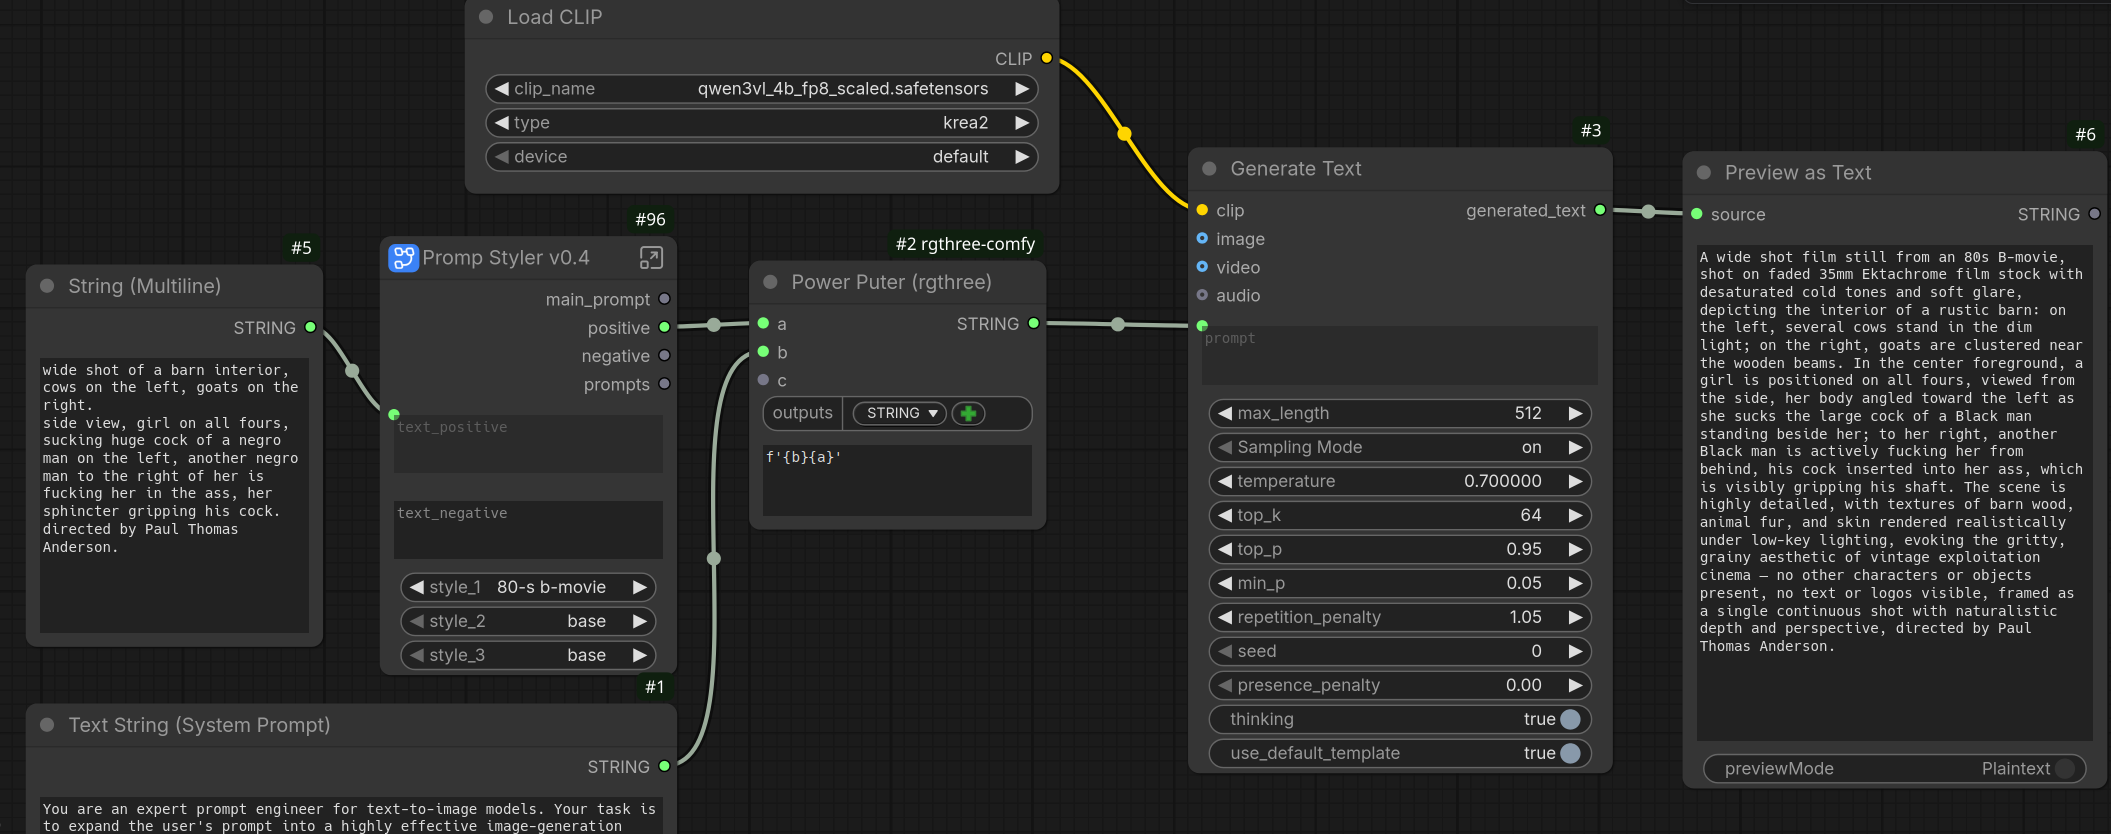Screen dimensions: 2111x834
Task: Click the image input port on Generate Text
Action: point(1202,238)
